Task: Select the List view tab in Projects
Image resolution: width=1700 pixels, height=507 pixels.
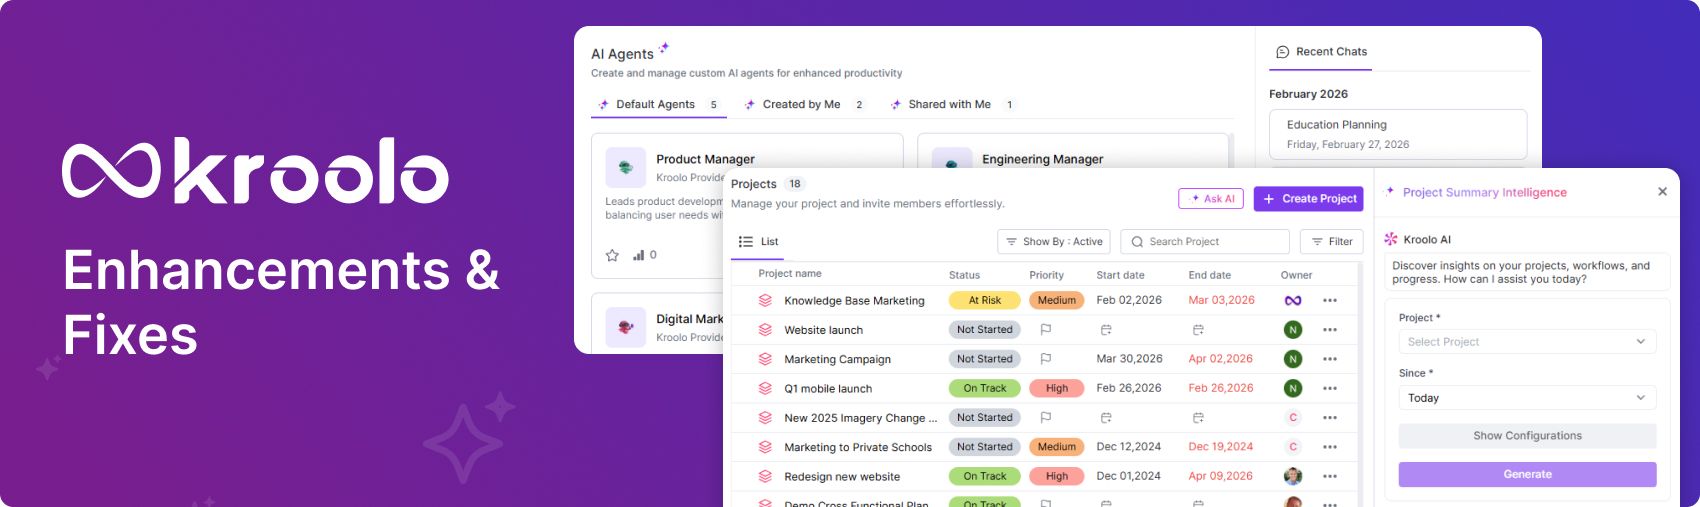Action: click(759, 242)
